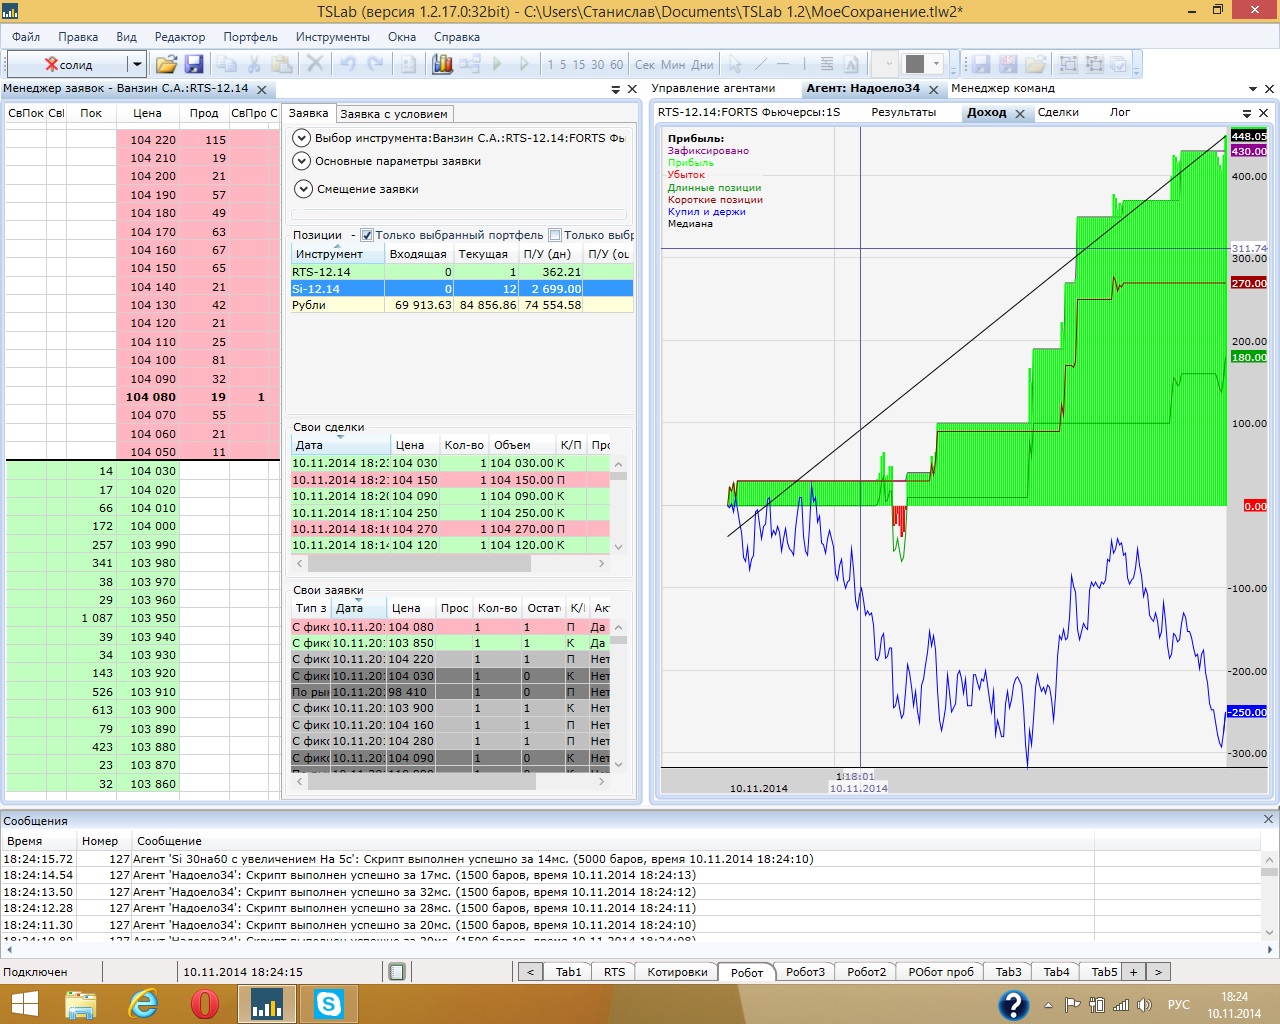This screenshot has height=1024, width=1280.
Task: Switch to the 'Котировки' bottom tab
Action: coord(677,971)
